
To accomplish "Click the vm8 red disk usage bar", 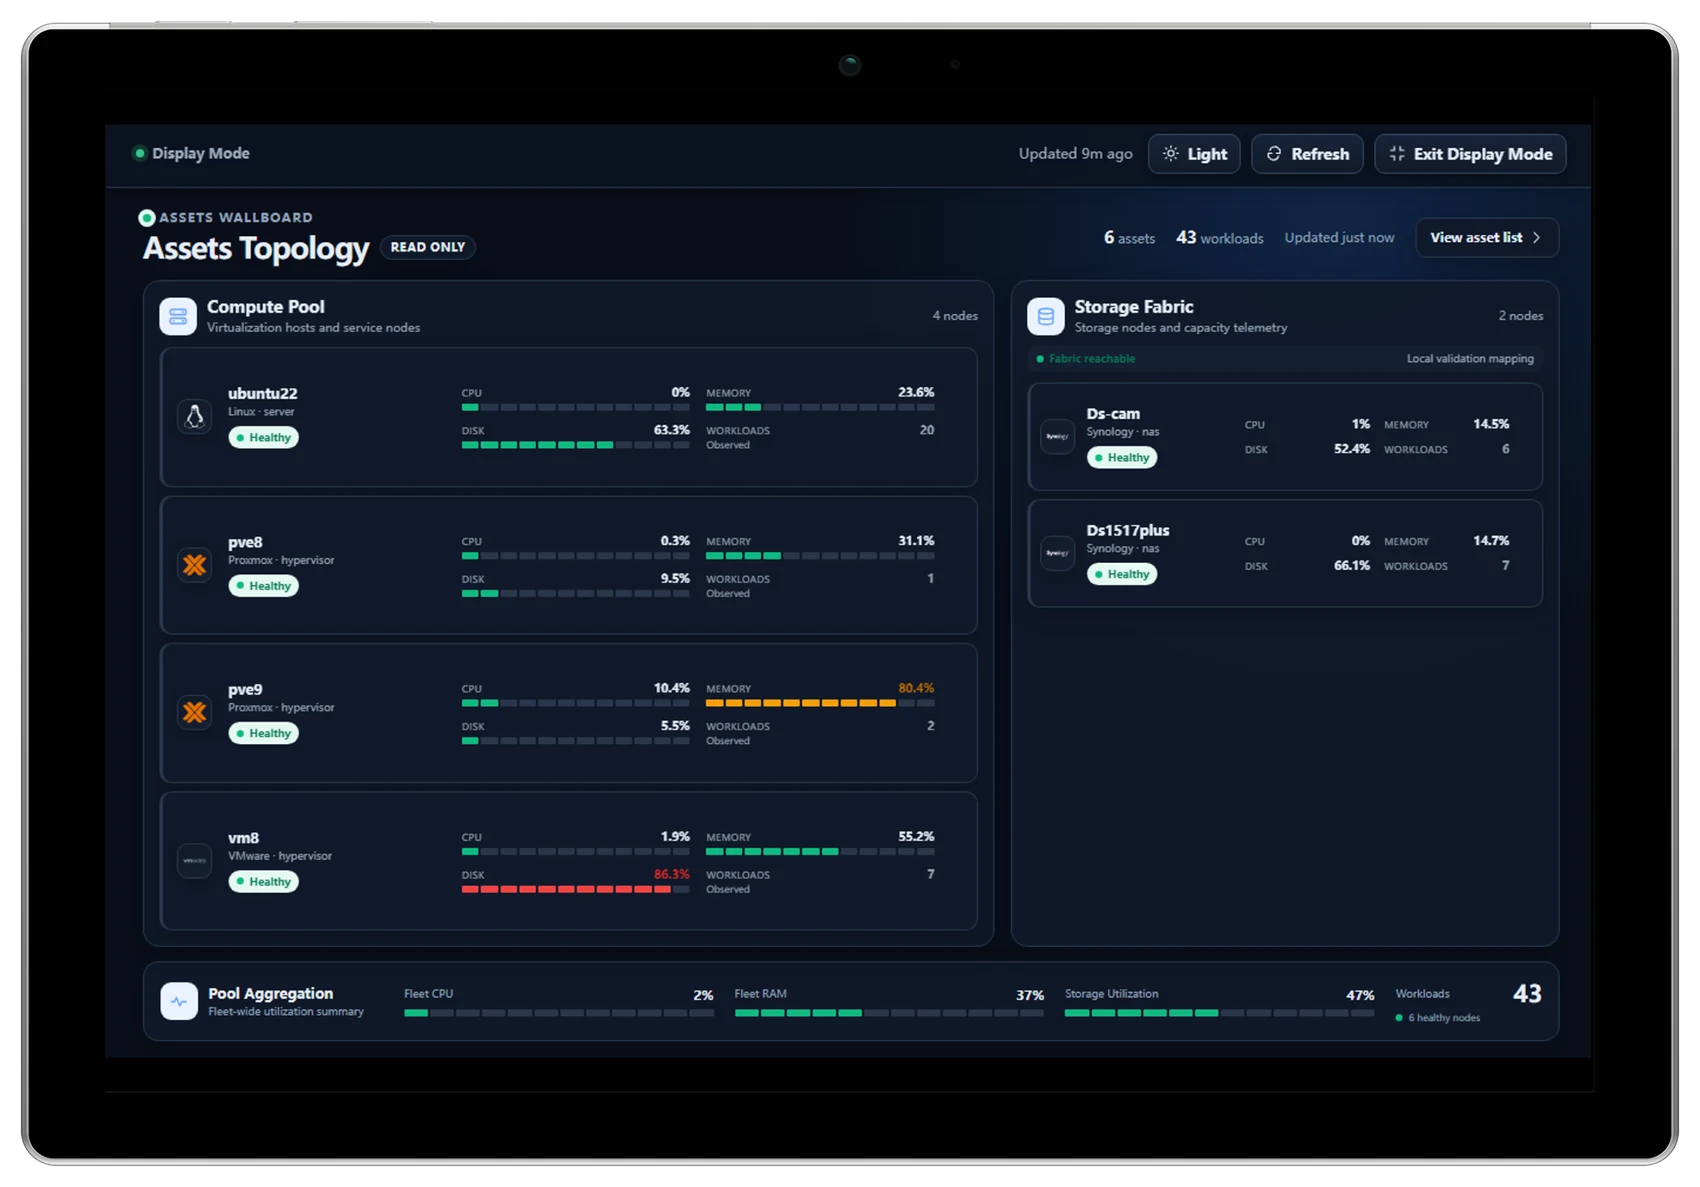I will point(575,889).
